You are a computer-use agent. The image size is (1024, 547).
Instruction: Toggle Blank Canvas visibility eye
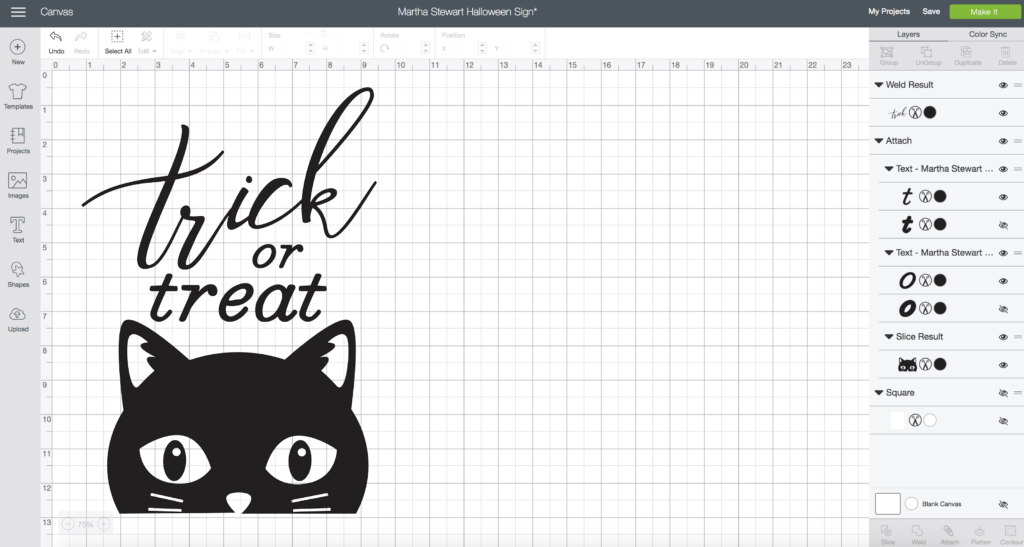pos(1002,505)
